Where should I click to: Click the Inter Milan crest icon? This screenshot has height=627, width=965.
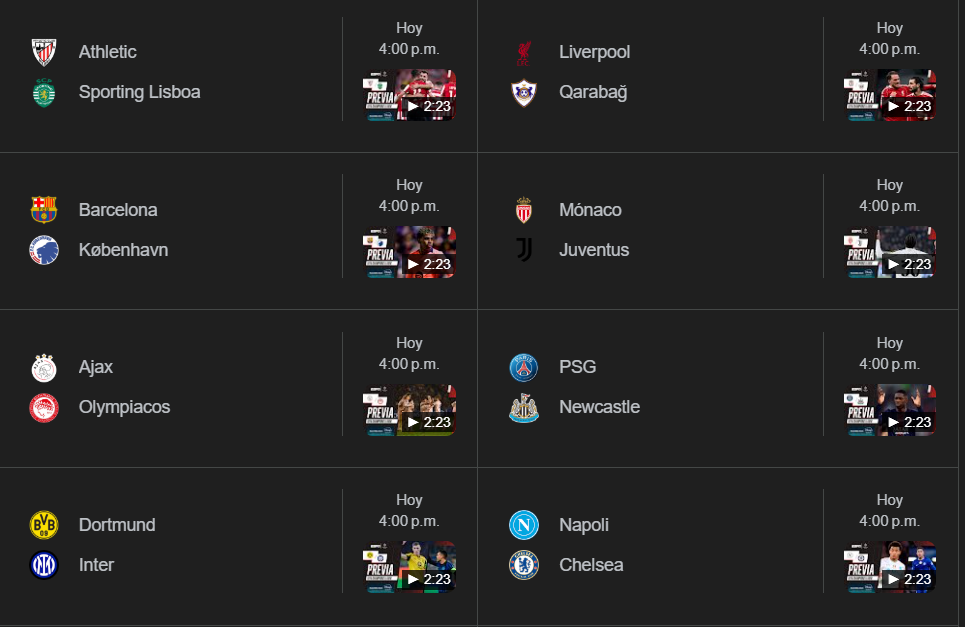tap(44, 565)
